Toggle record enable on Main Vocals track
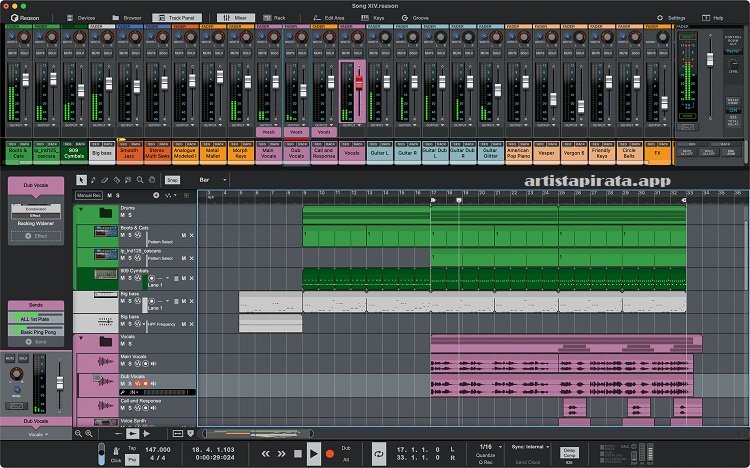 click(x=145, y=364)
